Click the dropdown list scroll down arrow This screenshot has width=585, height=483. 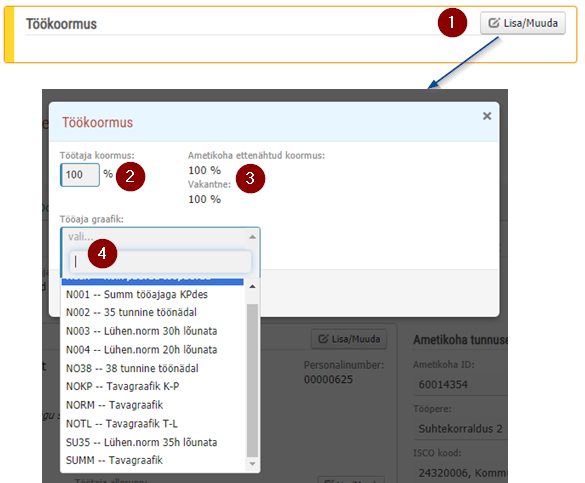coord(253,464)
